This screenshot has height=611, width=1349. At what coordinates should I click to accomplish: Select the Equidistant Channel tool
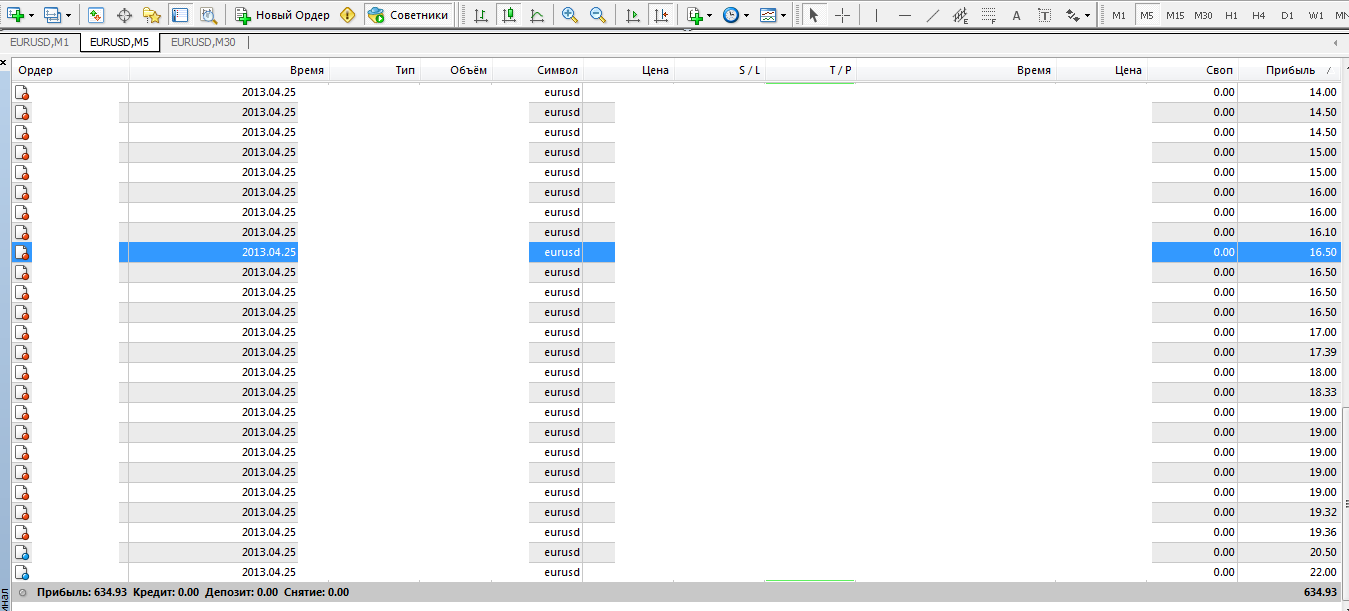point(960,15)
